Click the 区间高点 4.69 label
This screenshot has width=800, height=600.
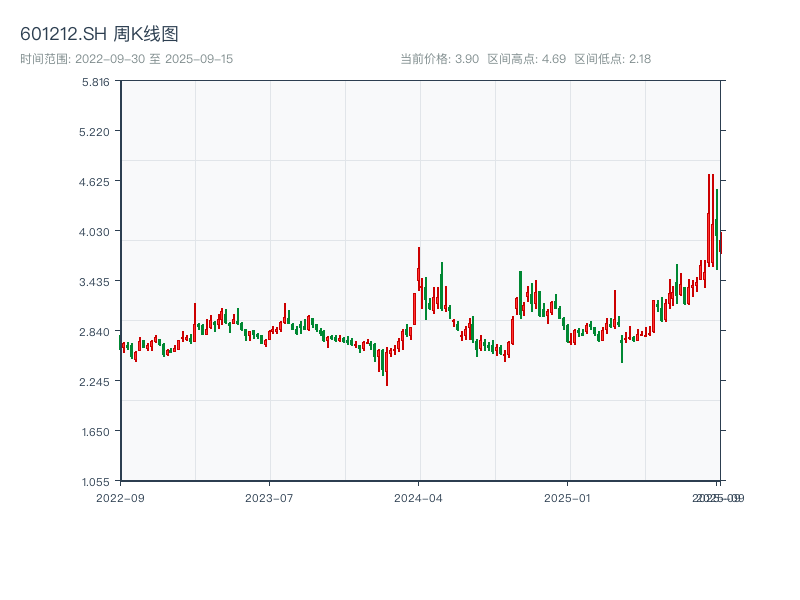click(x=526, y=59)
